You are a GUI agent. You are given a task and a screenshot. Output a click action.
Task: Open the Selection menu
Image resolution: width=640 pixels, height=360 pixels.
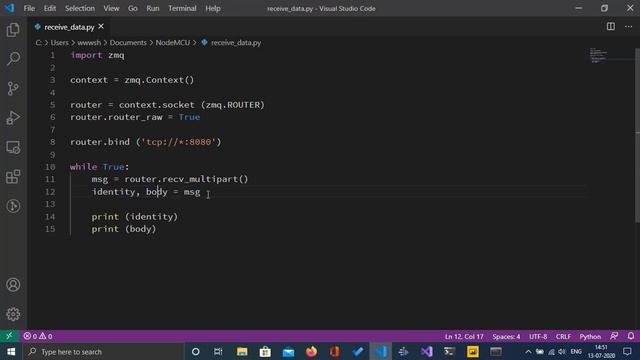[x=80, y=8]
